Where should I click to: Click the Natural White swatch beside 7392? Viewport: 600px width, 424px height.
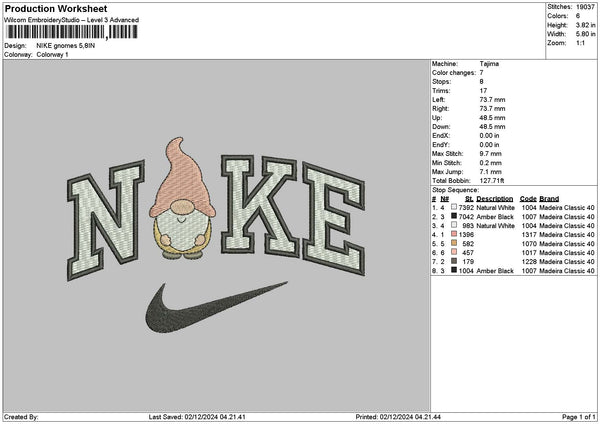tap(454, 207)
